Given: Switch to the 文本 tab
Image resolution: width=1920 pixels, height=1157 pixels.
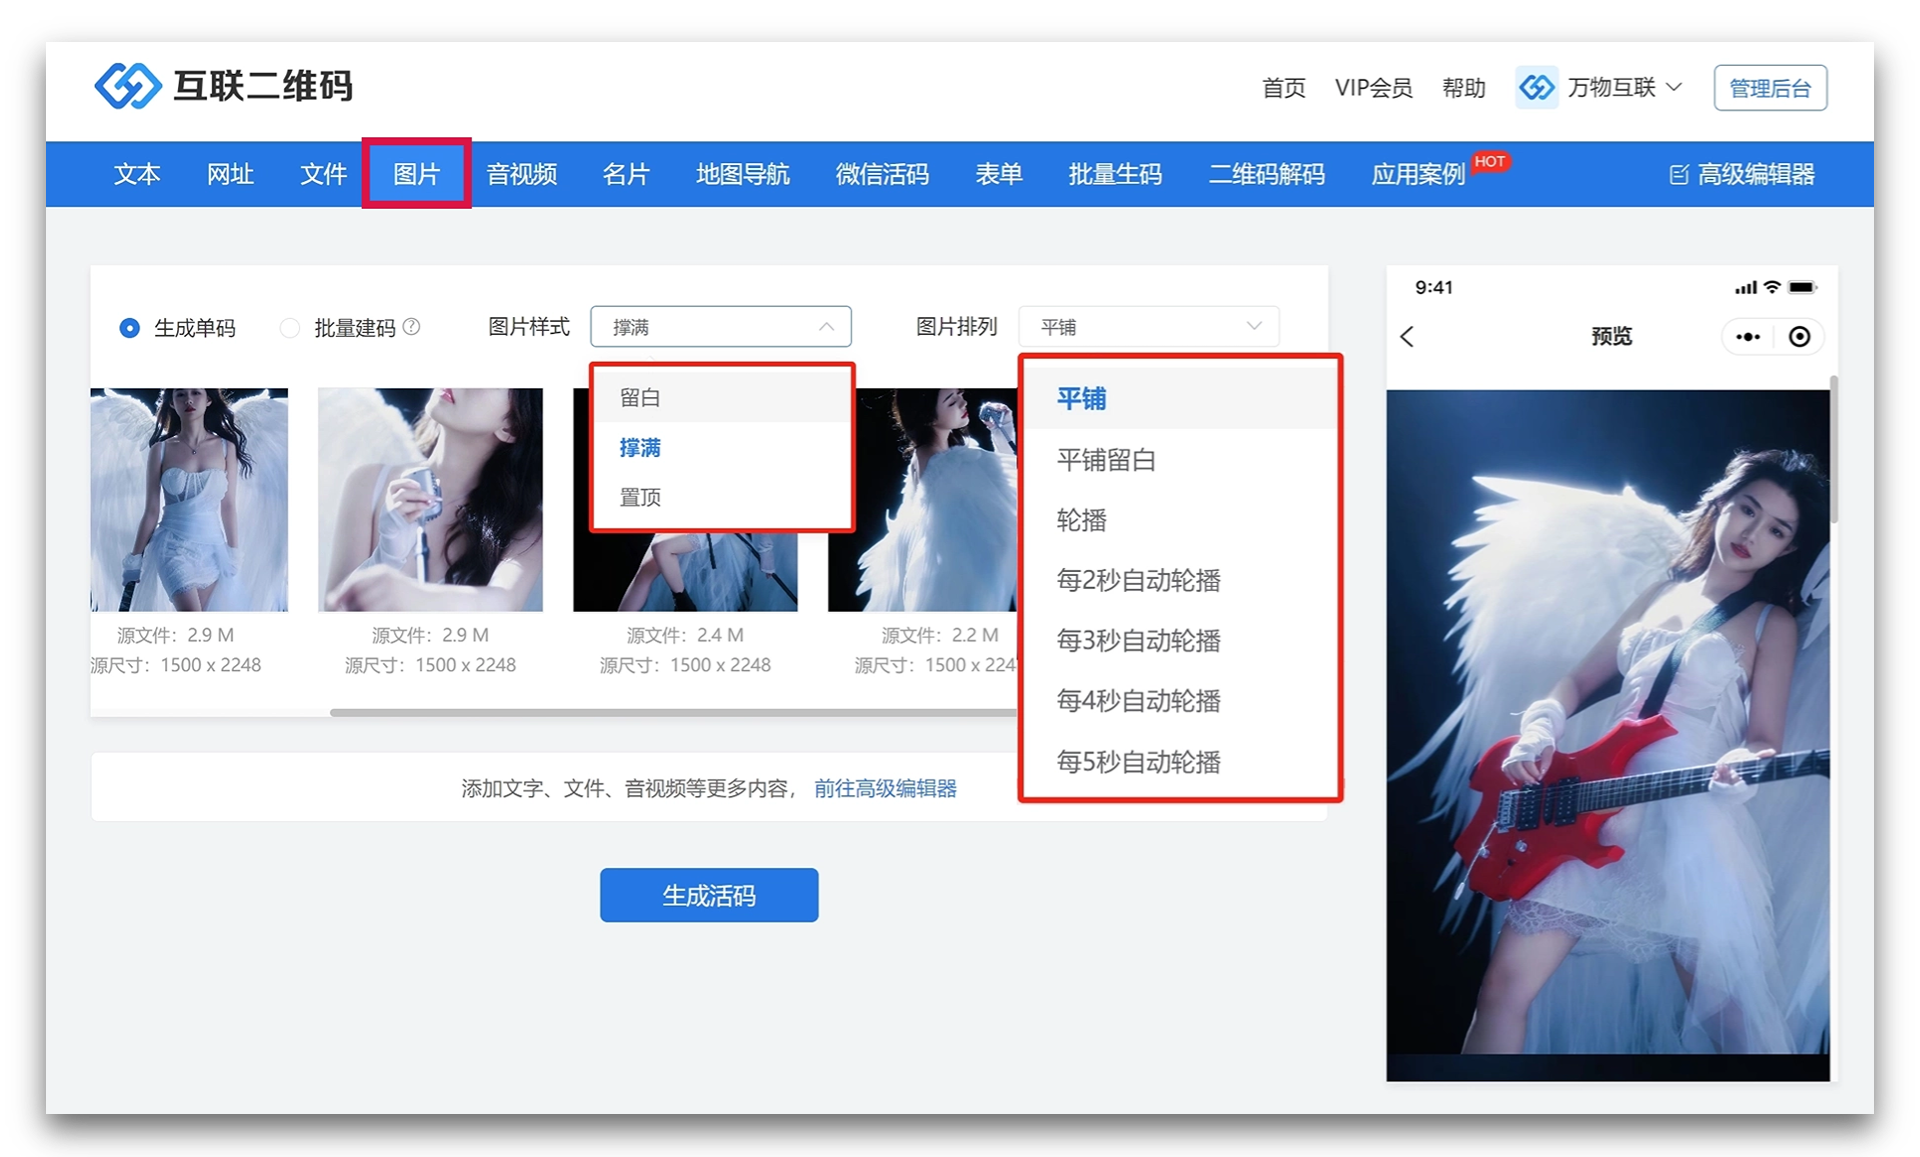Looking at the screenshot, I should (137, 174).
